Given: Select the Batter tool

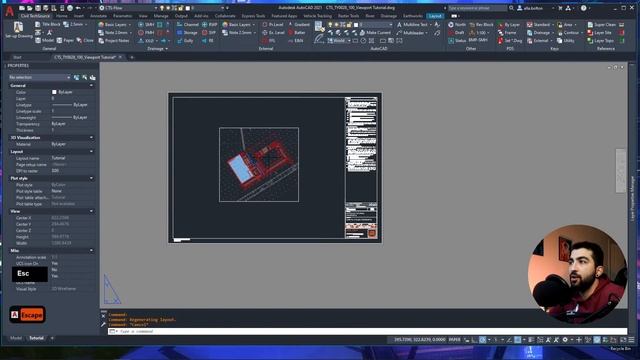Looking at the screenshot, I should (297, 32).
